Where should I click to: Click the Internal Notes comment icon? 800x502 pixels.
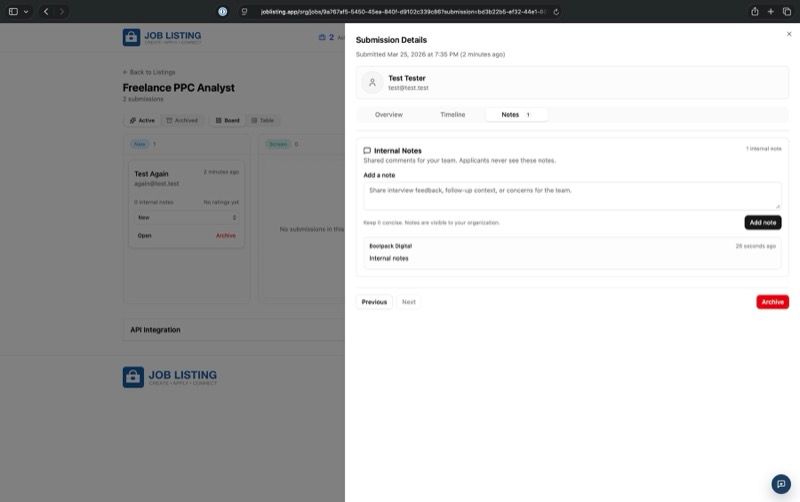367,150
